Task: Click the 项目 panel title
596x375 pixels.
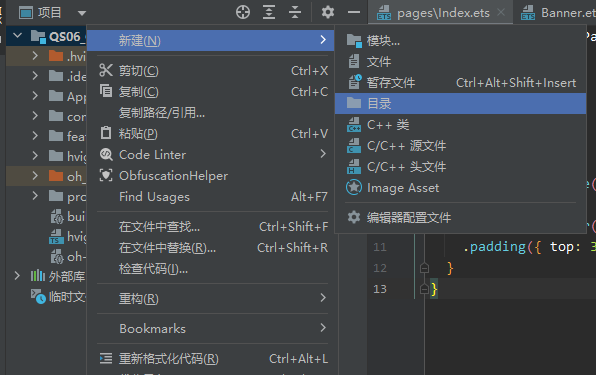Action: click(49, 13)
